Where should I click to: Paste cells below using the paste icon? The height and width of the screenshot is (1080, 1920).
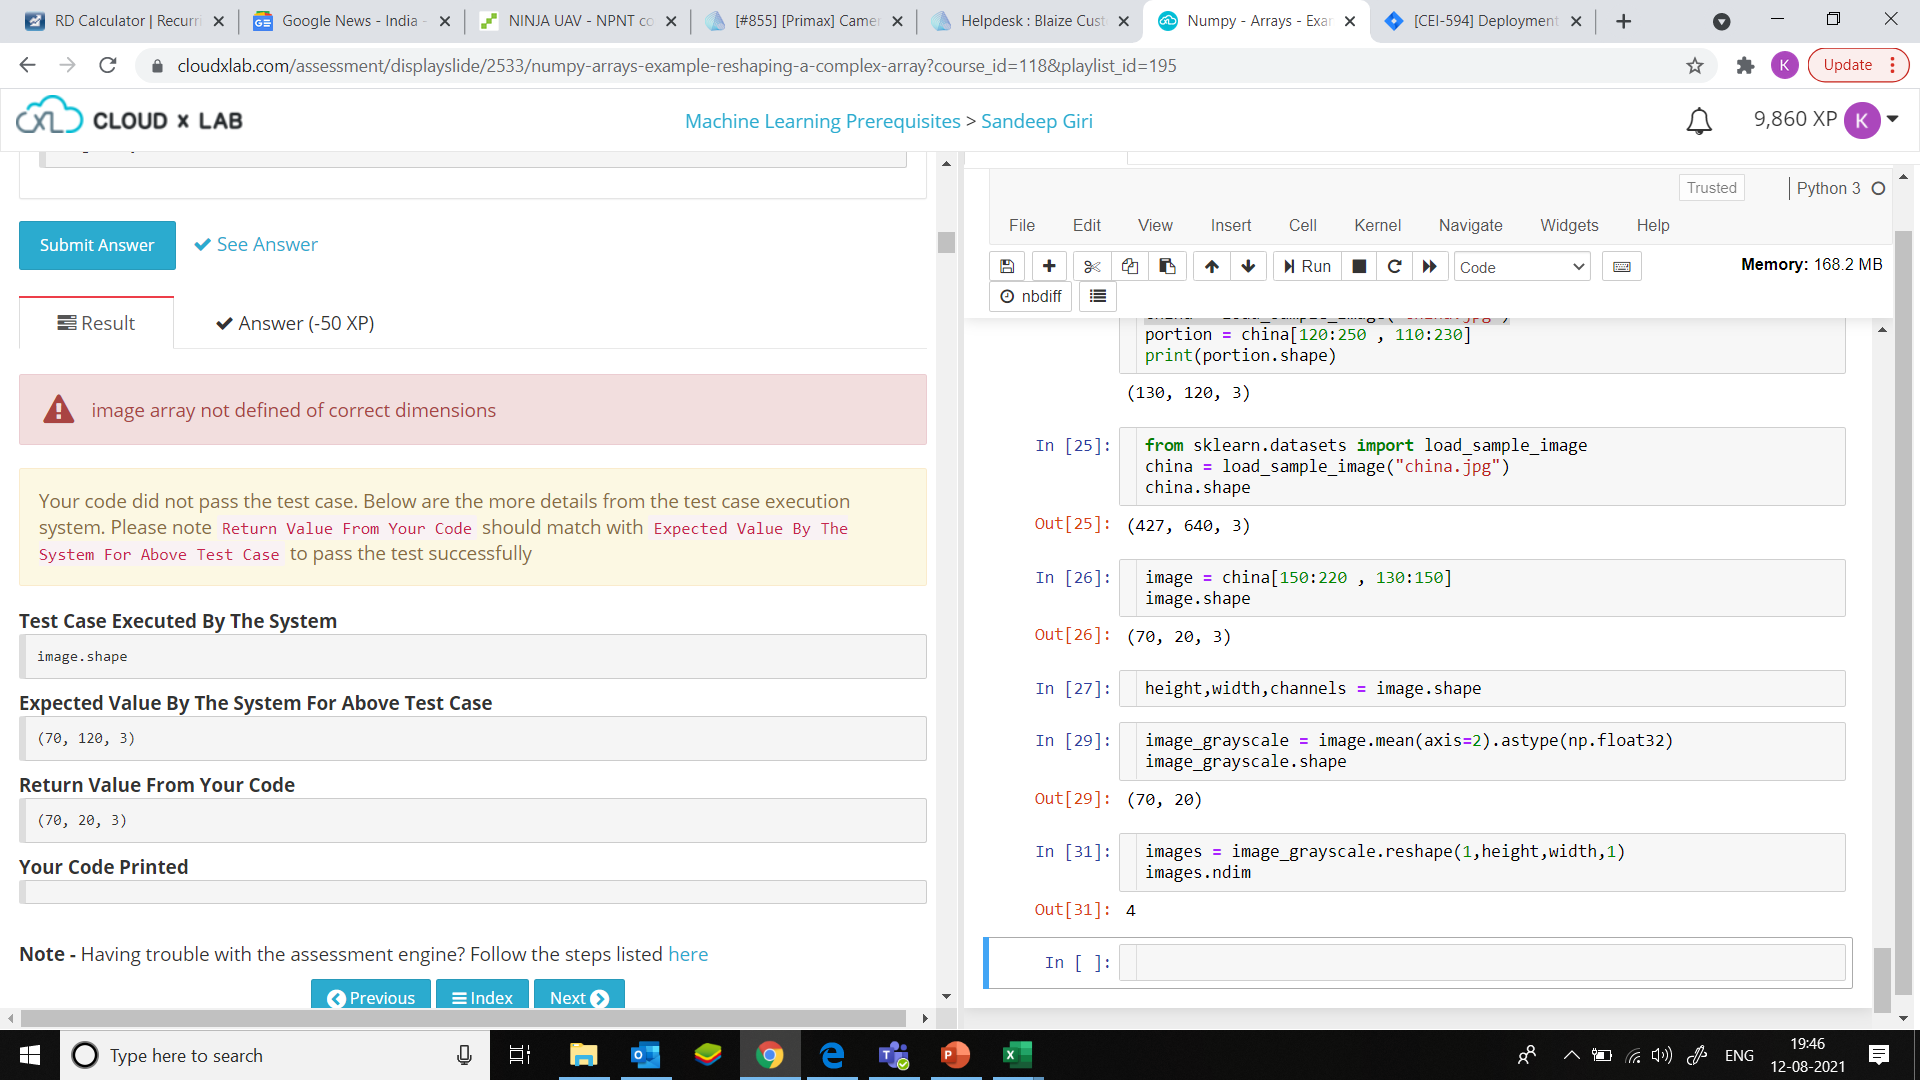tap(1167, 266)
